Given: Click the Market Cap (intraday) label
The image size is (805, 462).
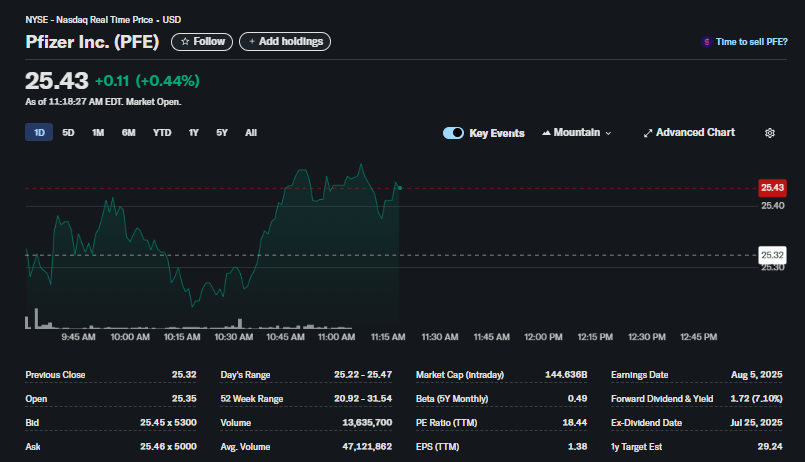Looking at the screenshot, I should click(460, 375).
